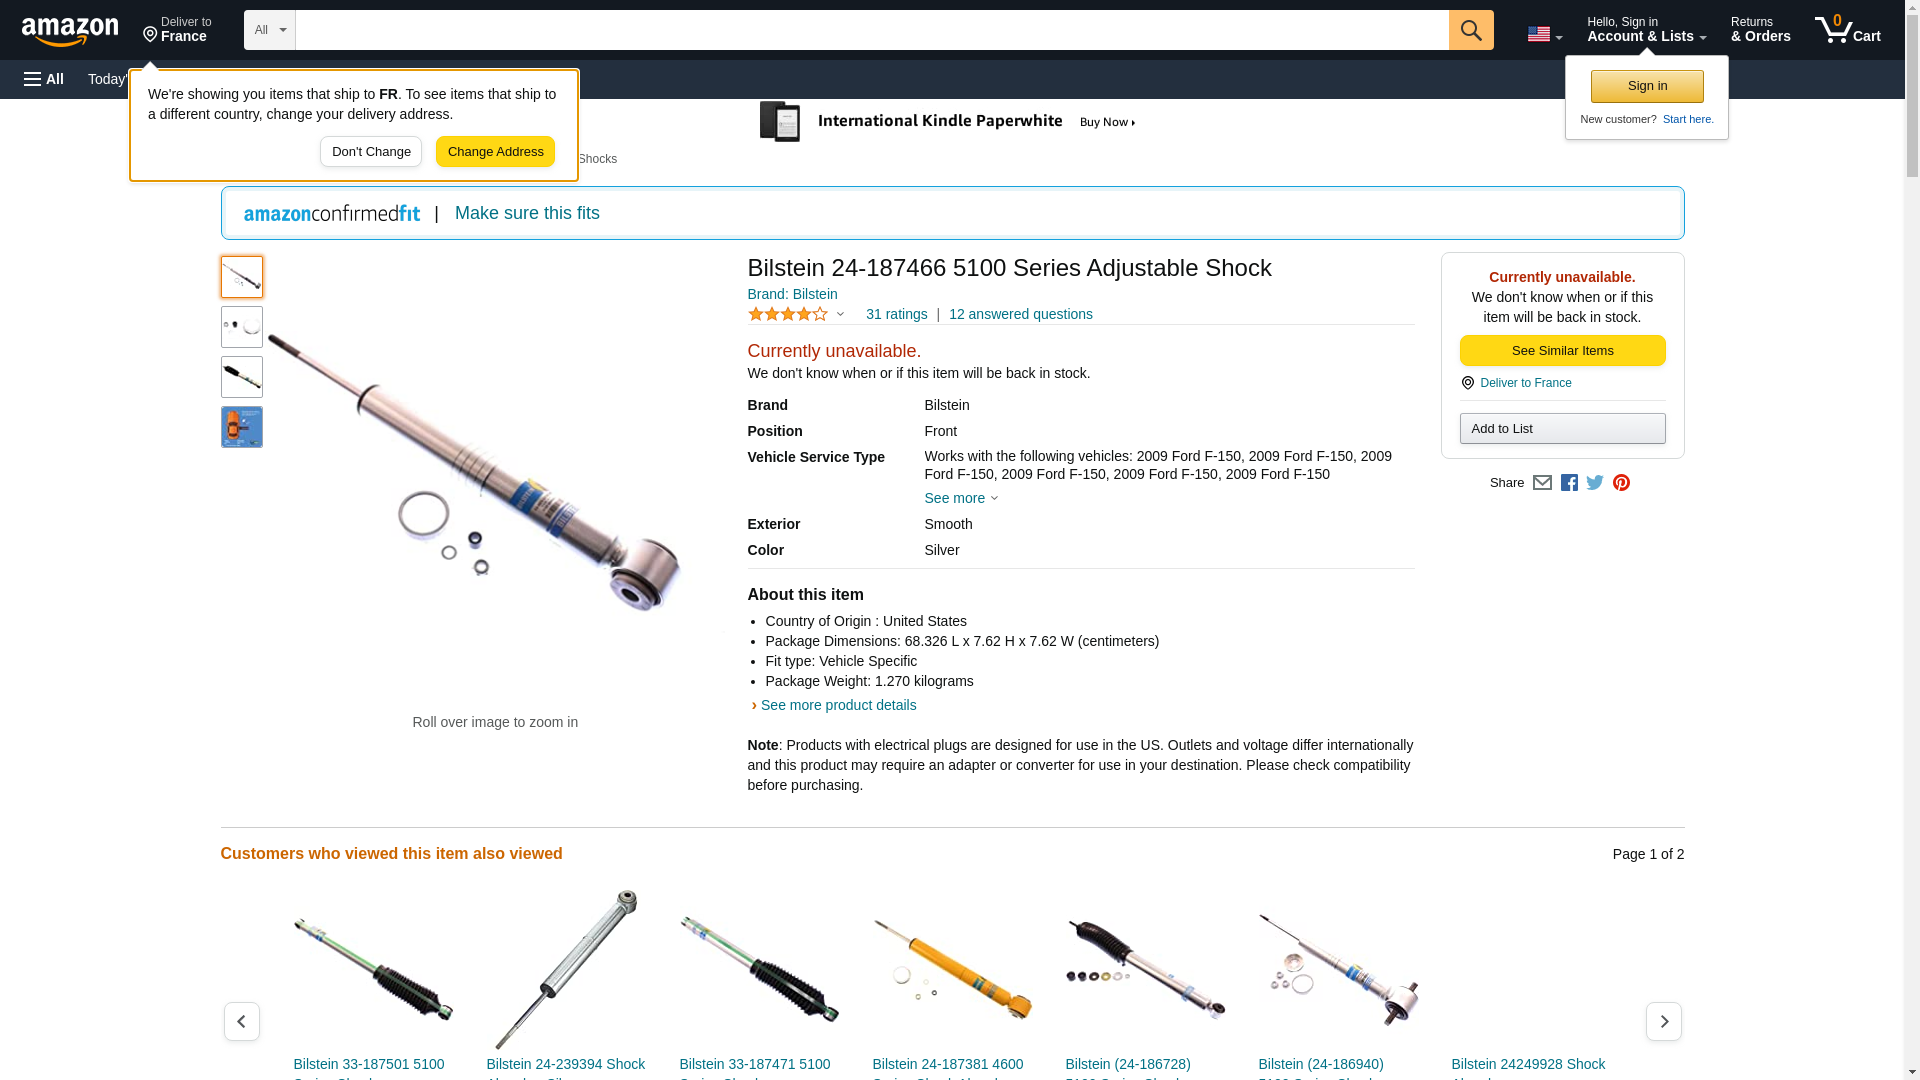Open the shopping cart icon
The width and height of the screenshot is (1920, 1080).
click(1848, 30)
